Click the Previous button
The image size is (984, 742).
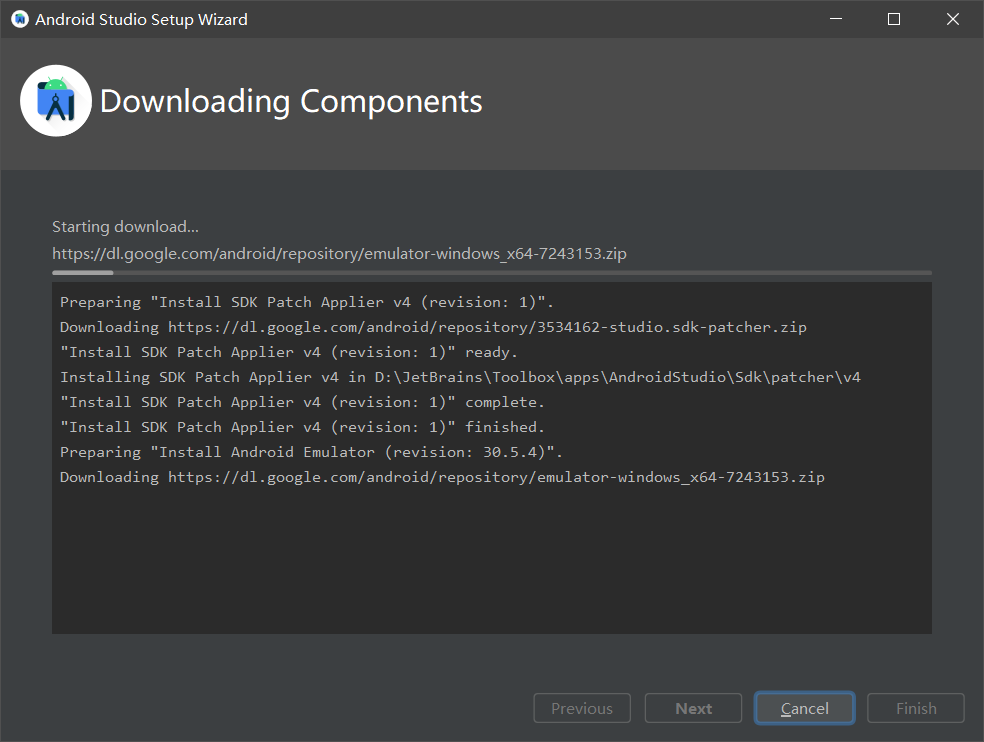pyautogui.click(x=581, y=708)
